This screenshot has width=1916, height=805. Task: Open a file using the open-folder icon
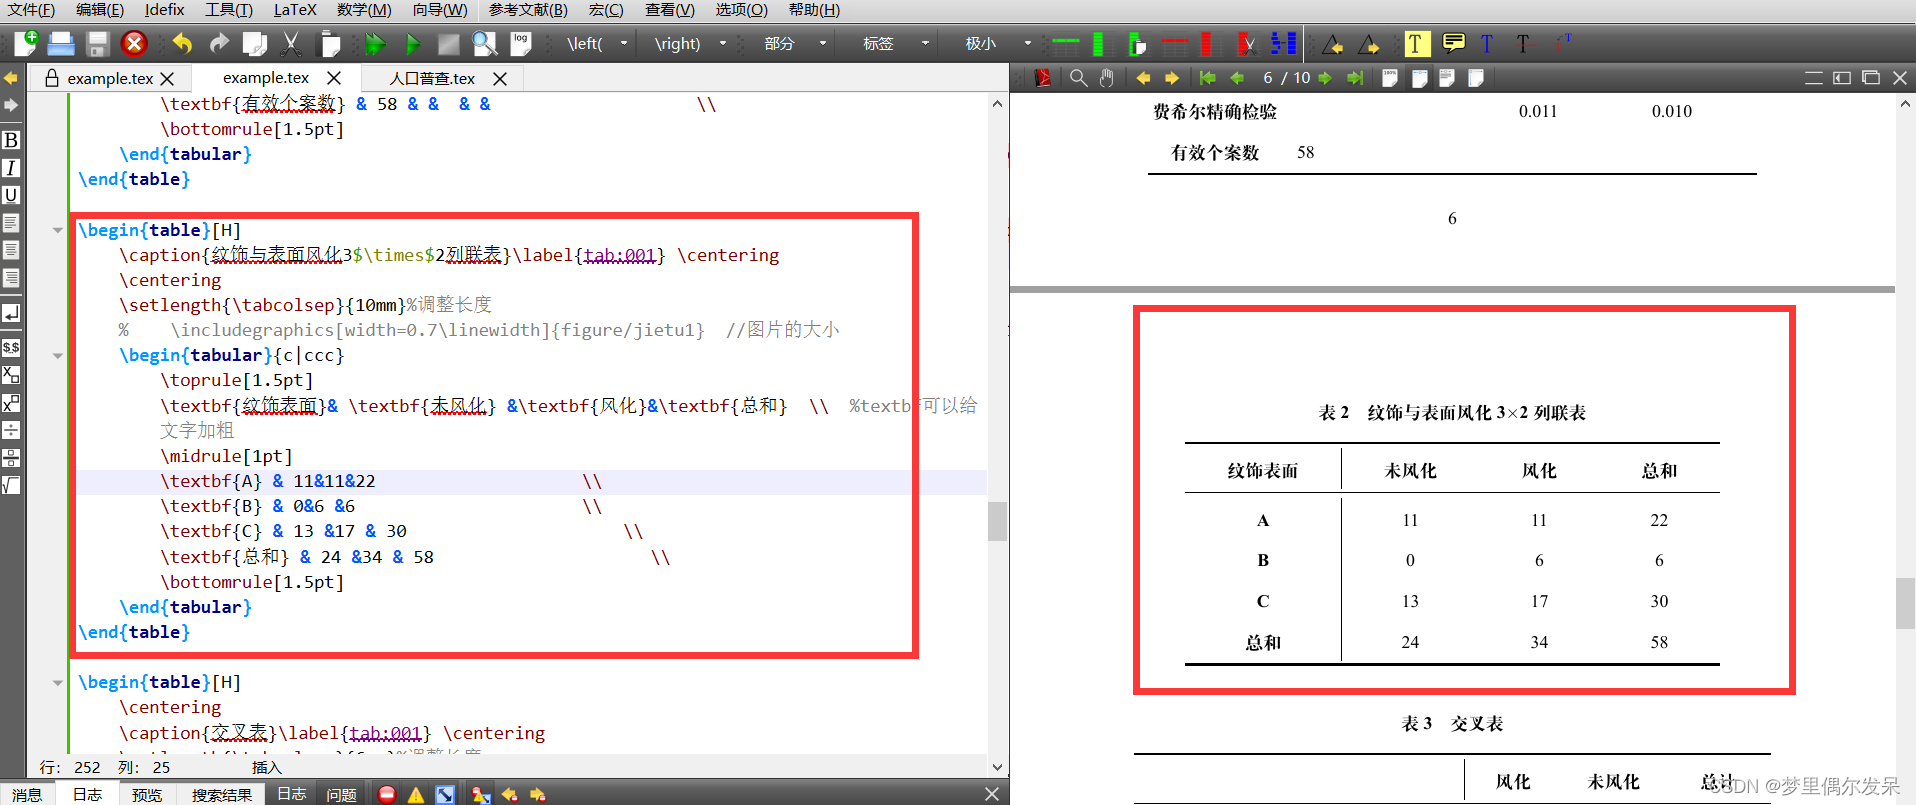[x=61, y=43]
